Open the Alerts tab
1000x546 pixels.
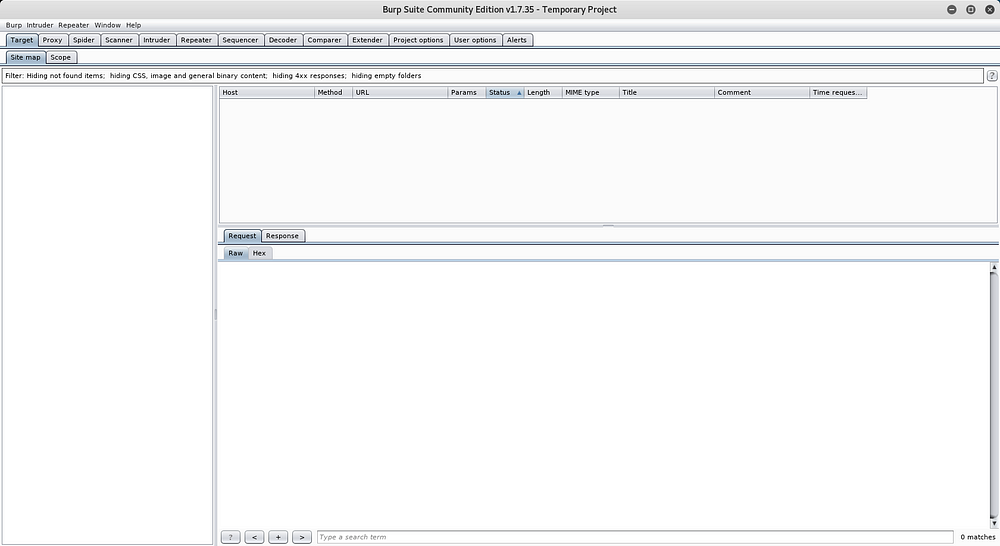(x=517, y=40)
